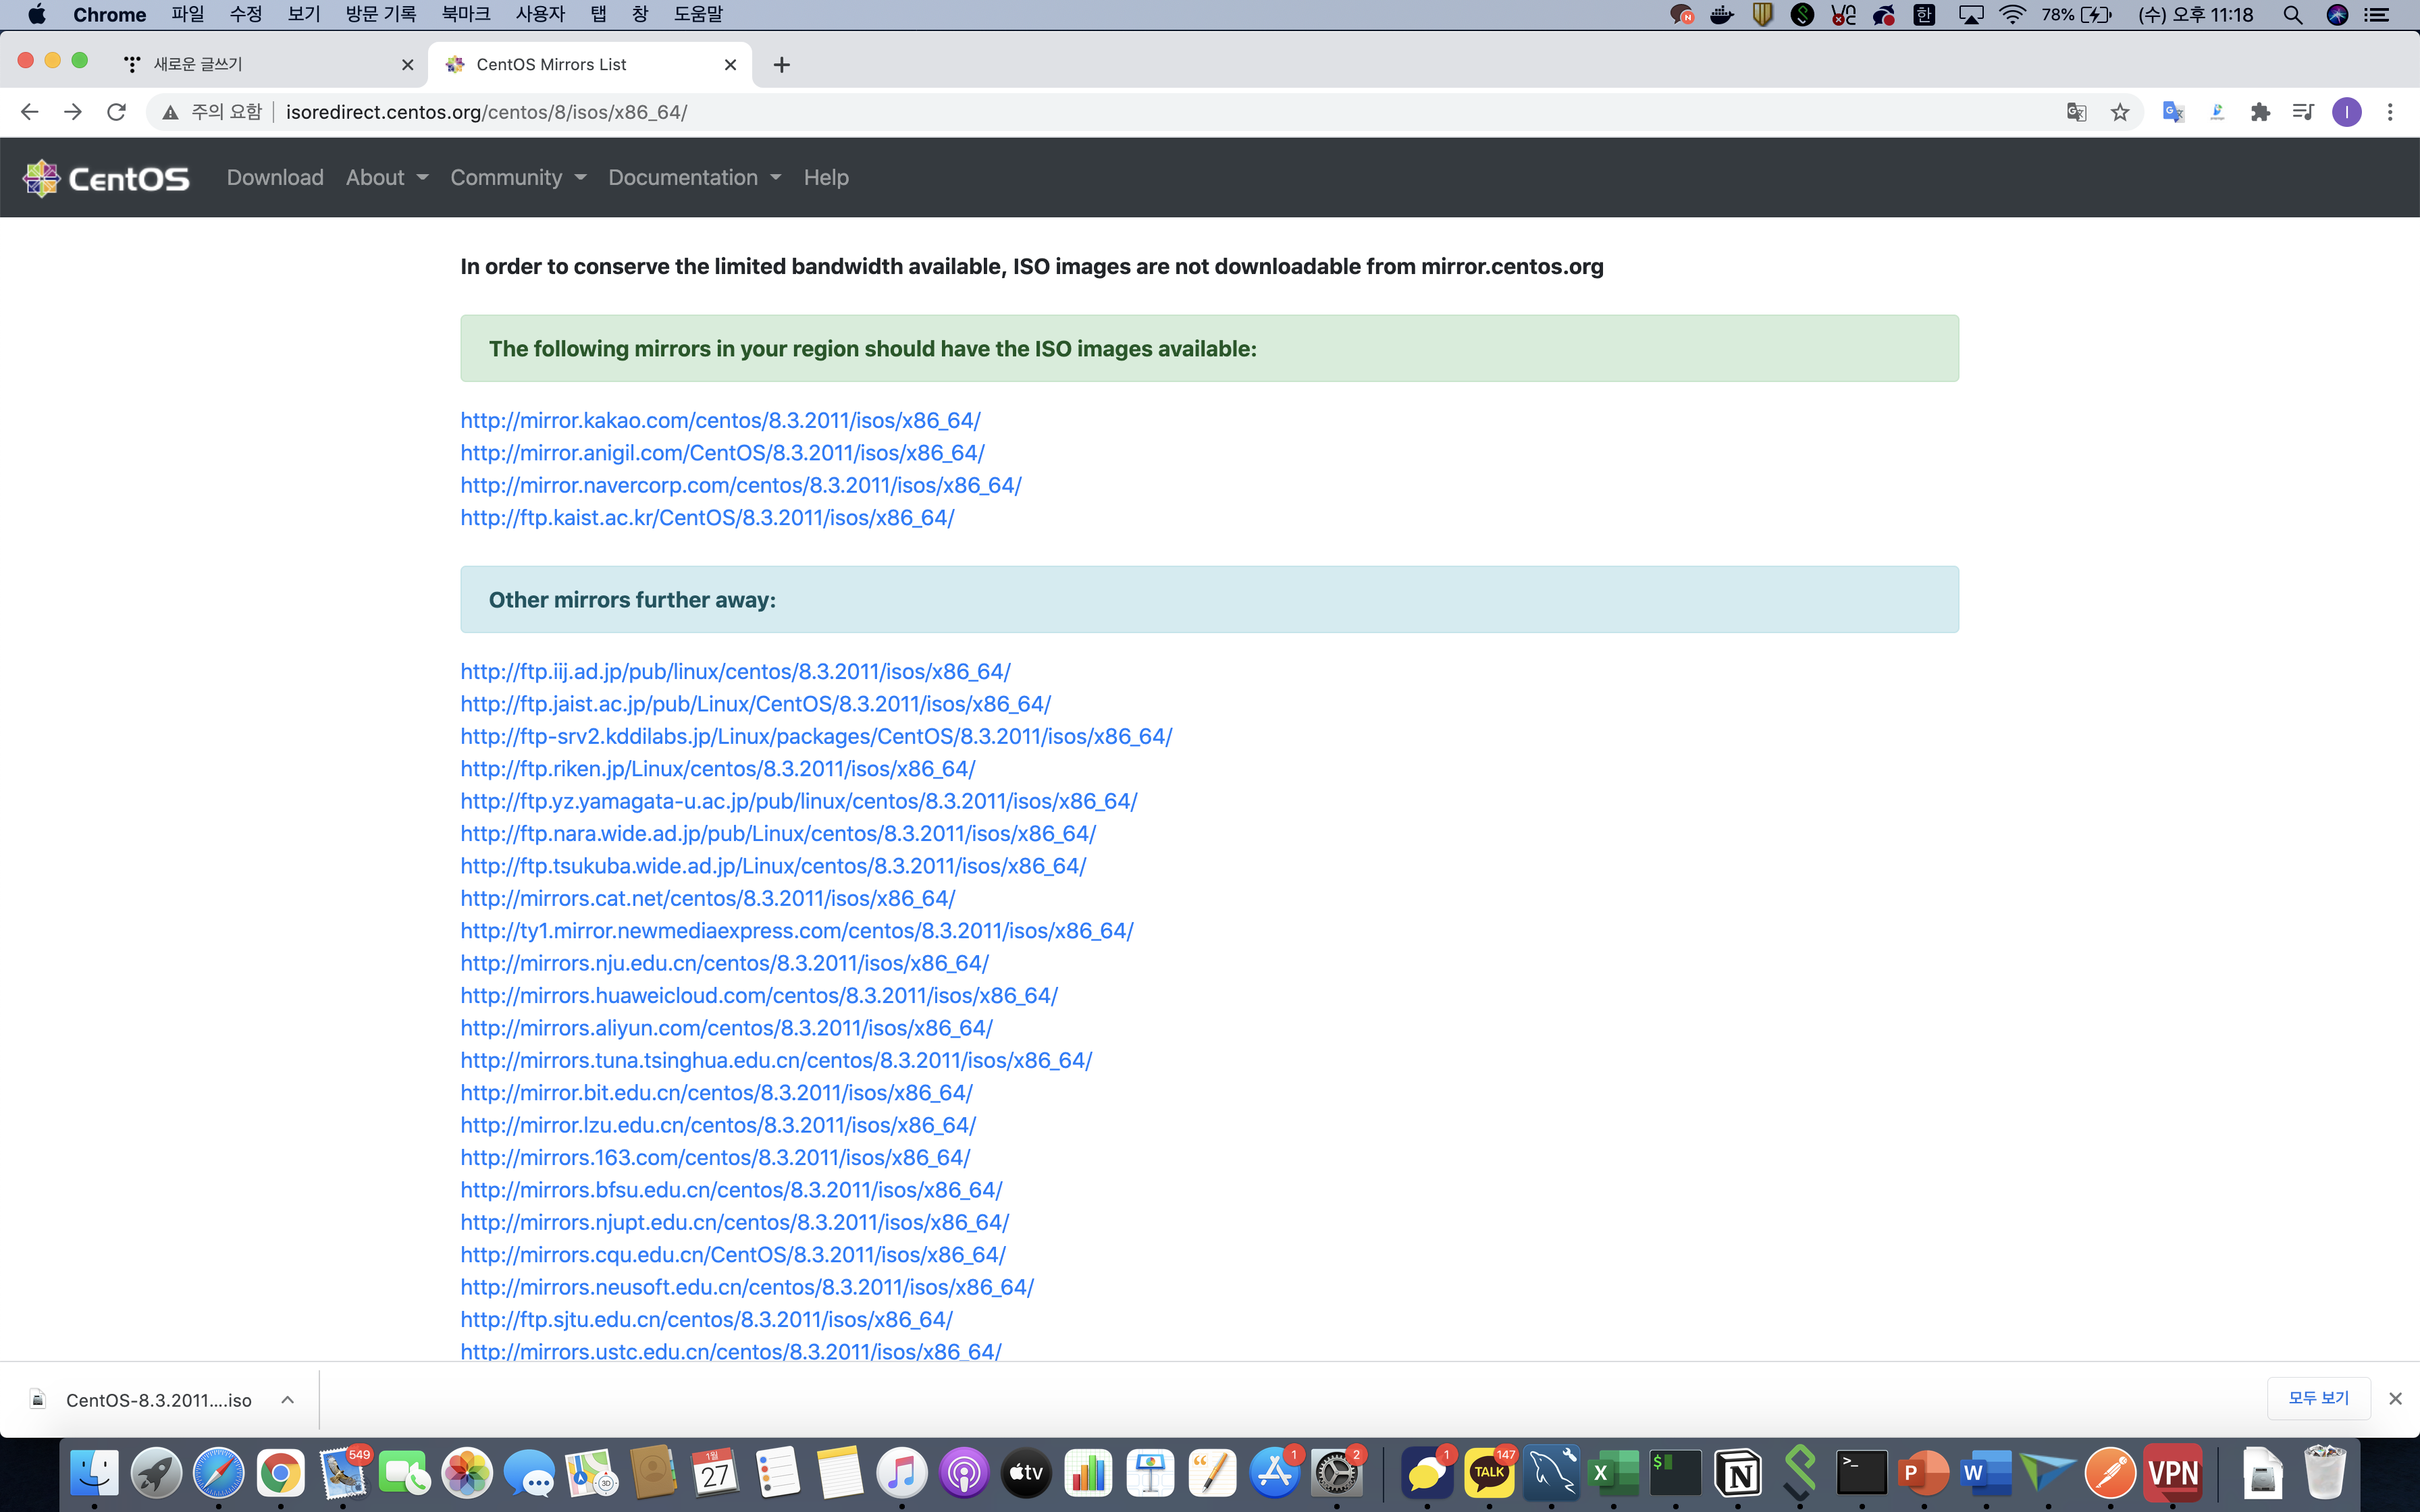Click the site security warning icon

click(x=171, y=112)
